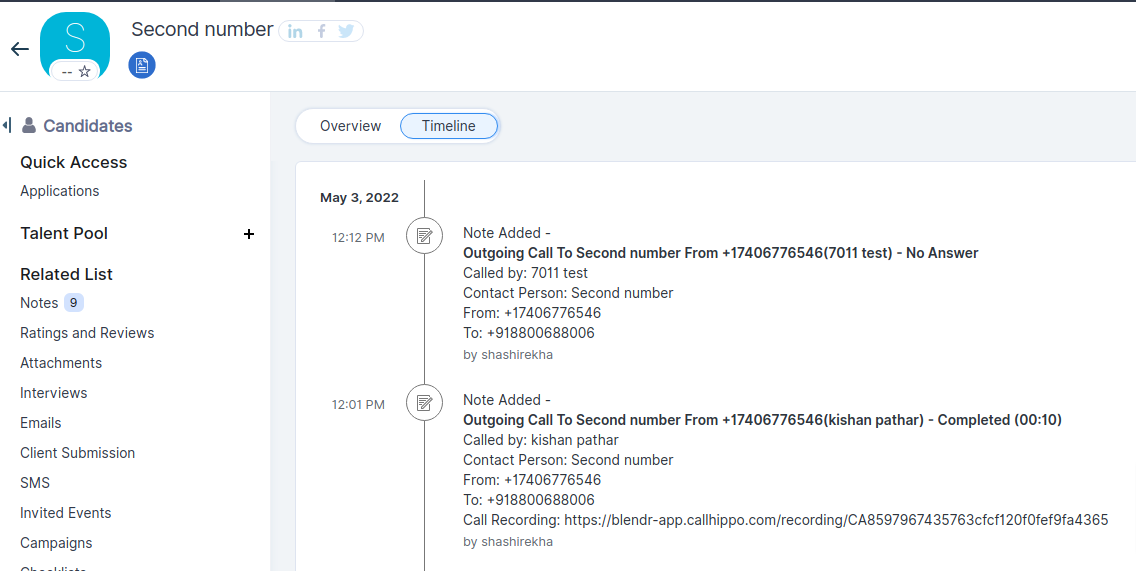Click Quick Access section heading
This screenshot has width=1136, height=571.
(x=74, y=162)
